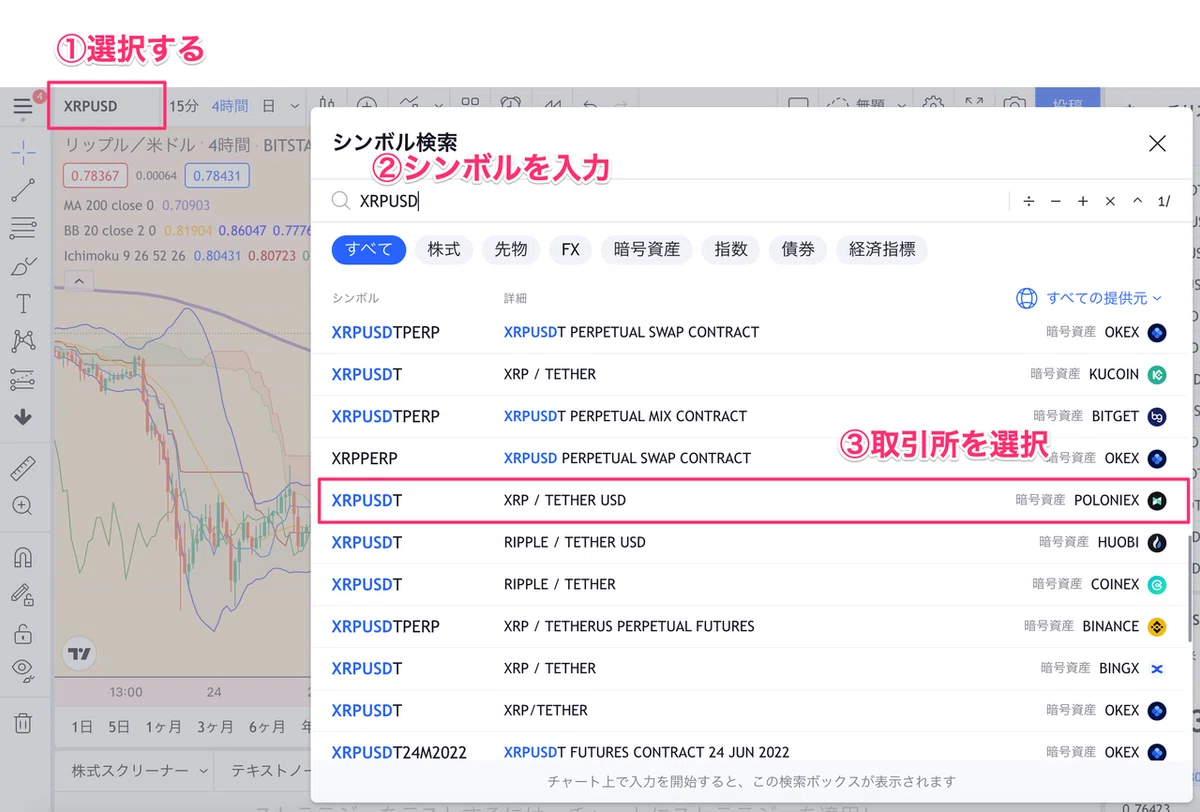
Task: Select the 先物 filter tab
Action: (511, 249)
